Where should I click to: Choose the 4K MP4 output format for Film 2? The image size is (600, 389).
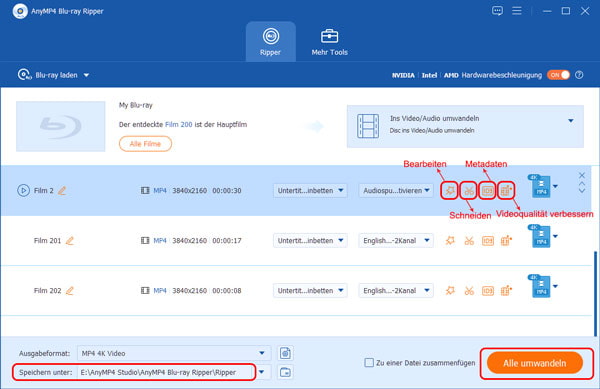(x=543, y=186)
